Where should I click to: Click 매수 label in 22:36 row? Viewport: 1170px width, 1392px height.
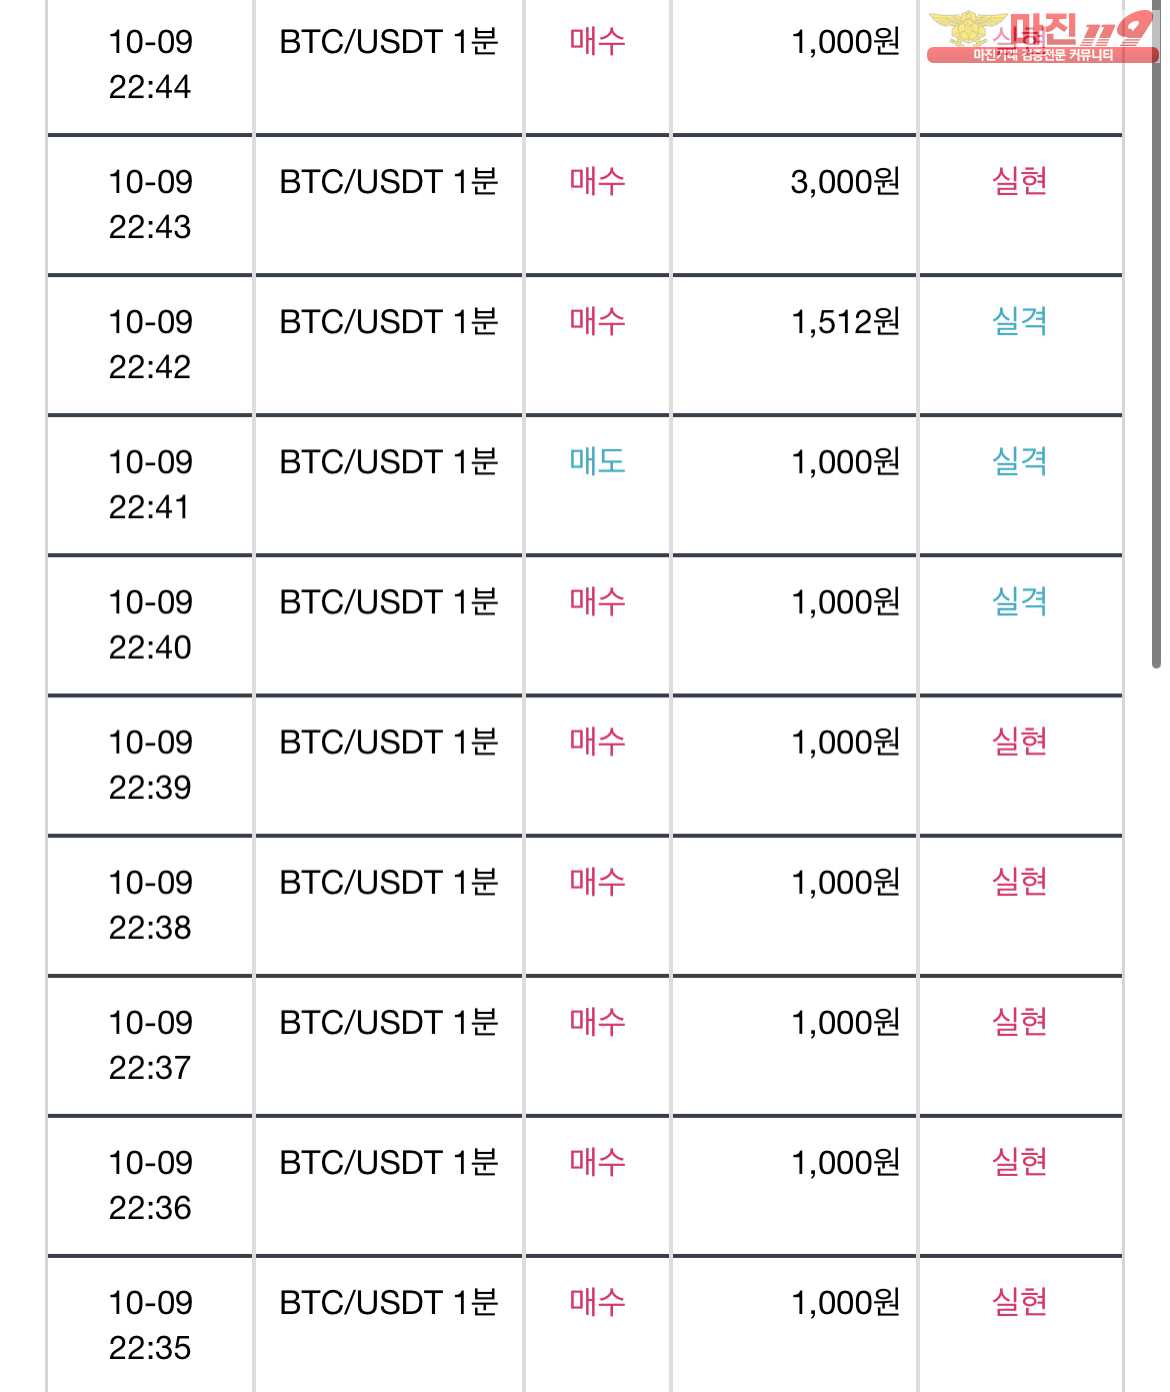click(x=597, y=1161)
